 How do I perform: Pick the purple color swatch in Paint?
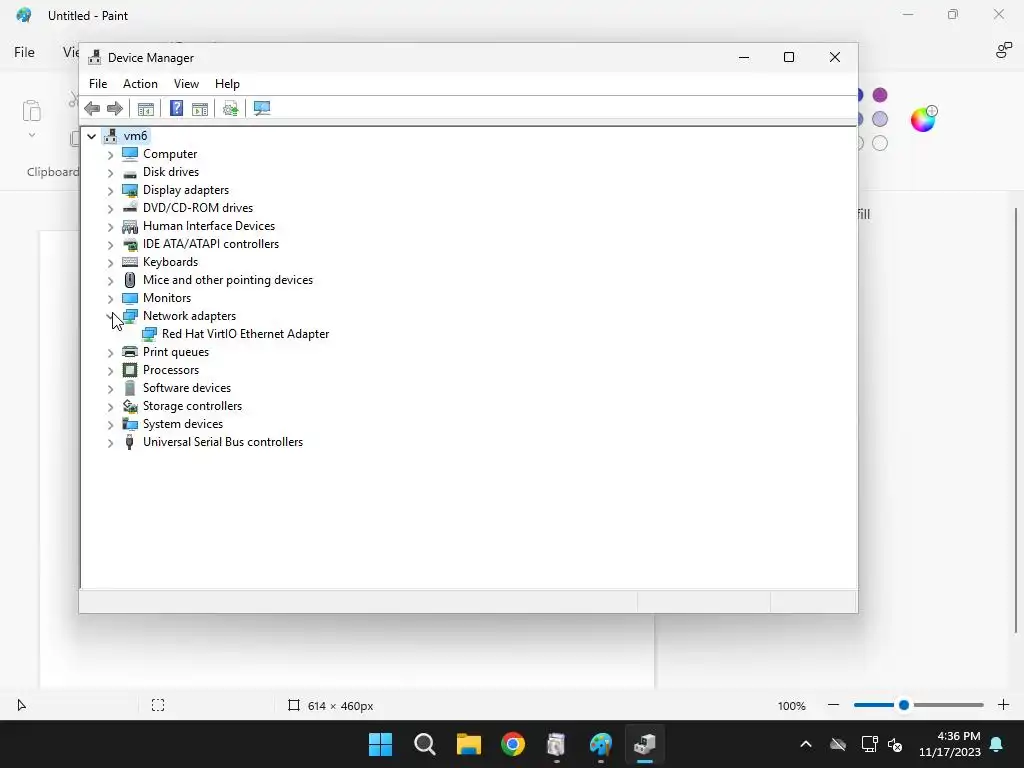880,95
